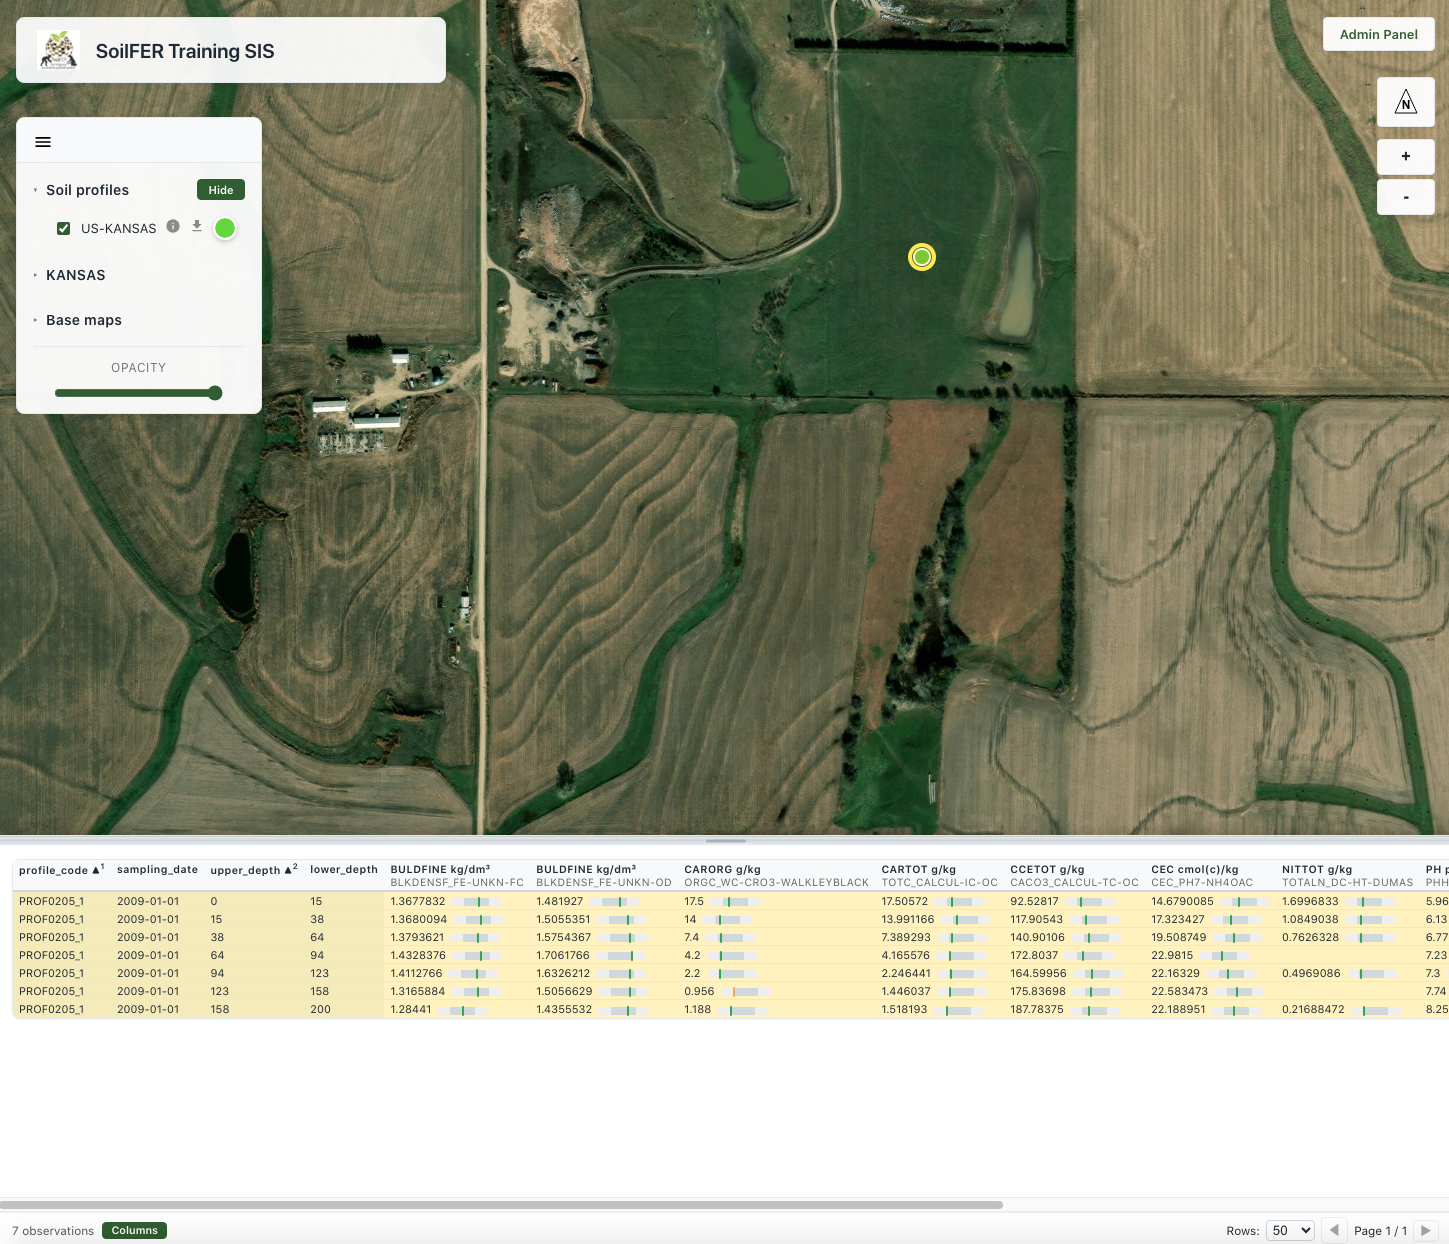The height and width of the screenshot is (1244, 1449).
Task: Click the Page 1 / 1 indicator
Action: (1380, 1230)
